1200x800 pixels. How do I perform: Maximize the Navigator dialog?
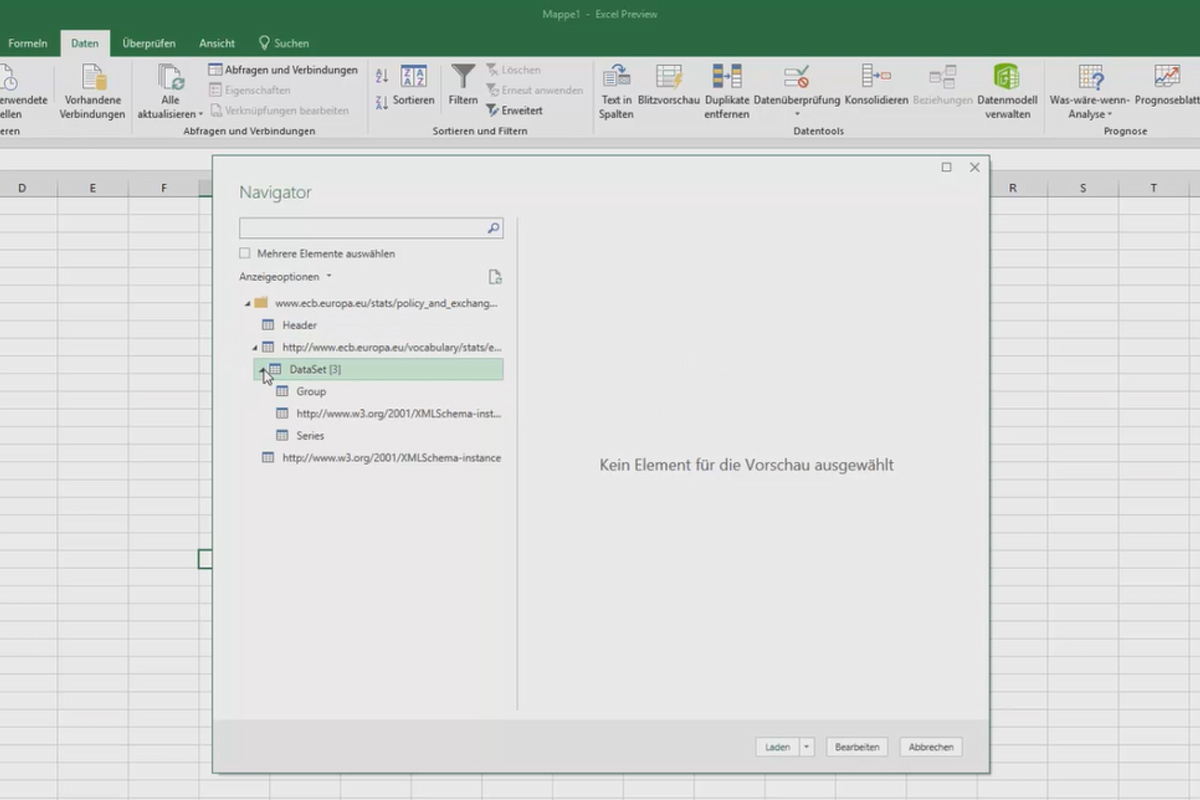[946, 167]
